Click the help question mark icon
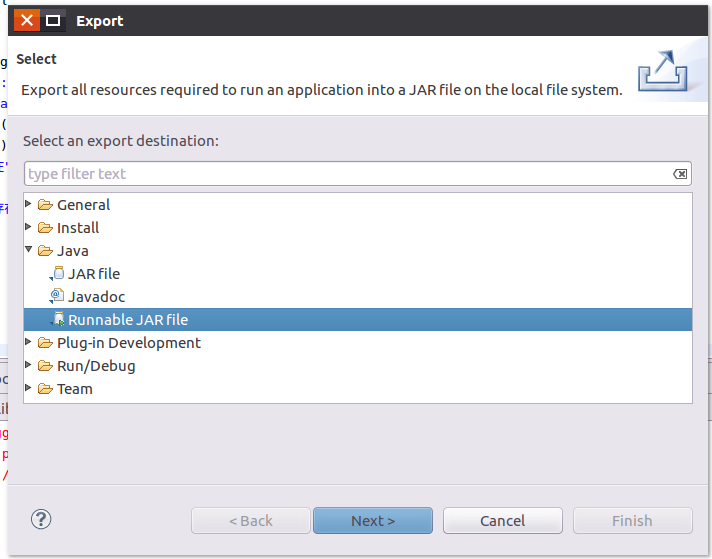The image size is (712, 559). (x=41, y=519)
